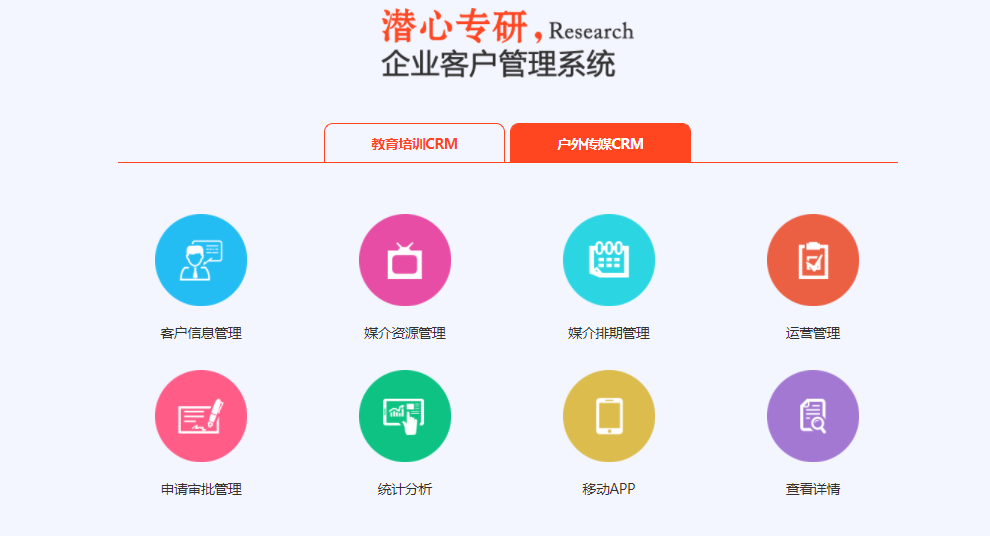
Task: Switch to the 教育培训CRM tab
Action: 414,143
